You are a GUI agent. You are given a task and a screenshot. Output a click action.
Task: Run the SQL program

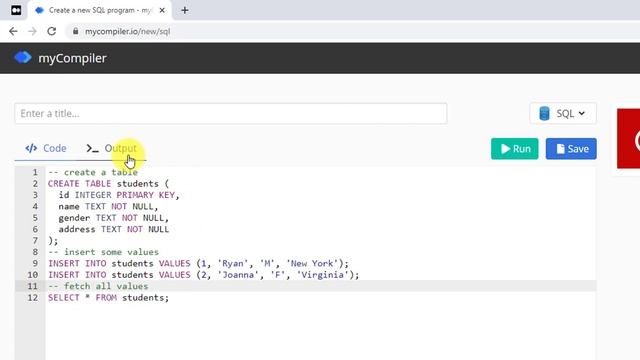click(514, 149)
